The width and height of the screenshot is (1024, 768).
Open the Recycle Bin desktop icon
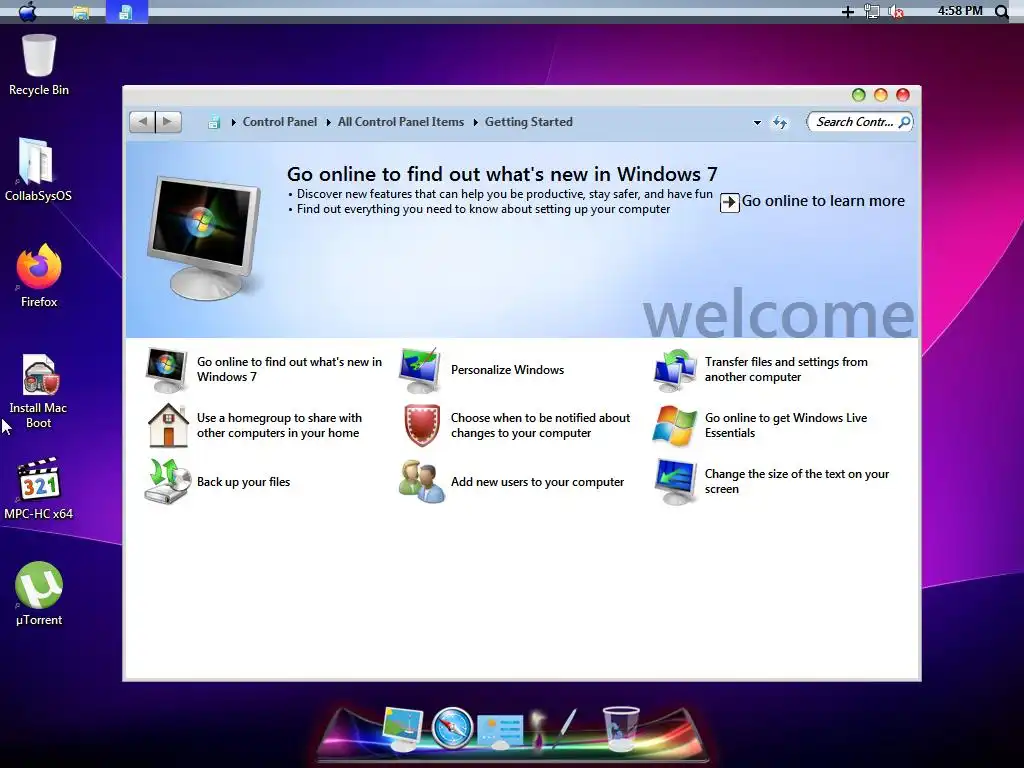pos(39,65)
